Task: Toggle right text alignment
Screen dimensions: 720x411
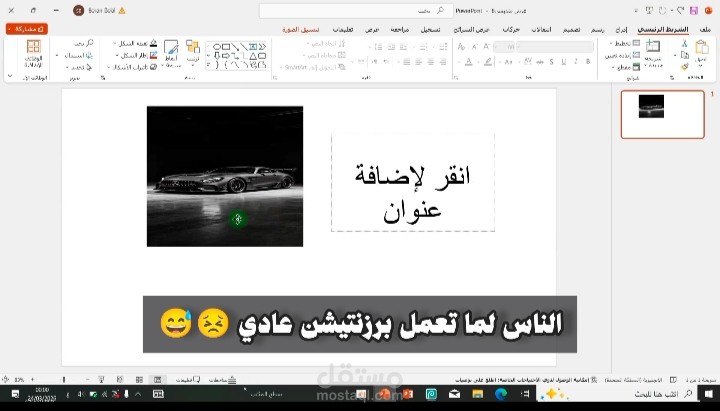Action: coord(443,62)
